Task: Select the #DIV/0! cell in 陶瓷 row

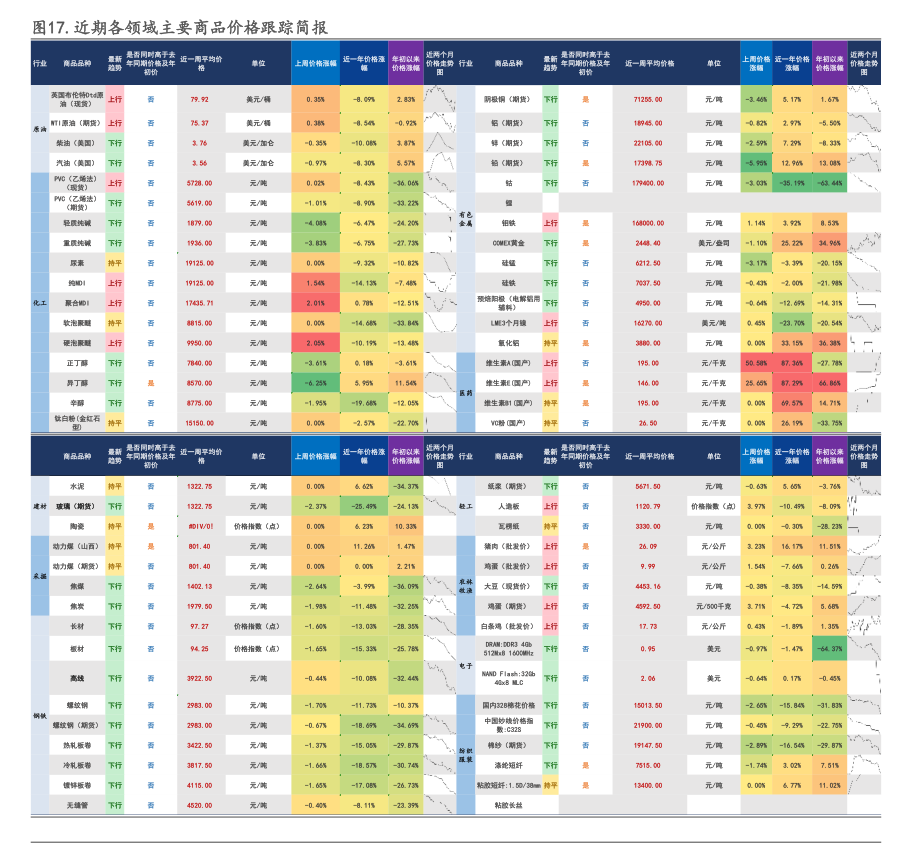Action: point(199,526)
